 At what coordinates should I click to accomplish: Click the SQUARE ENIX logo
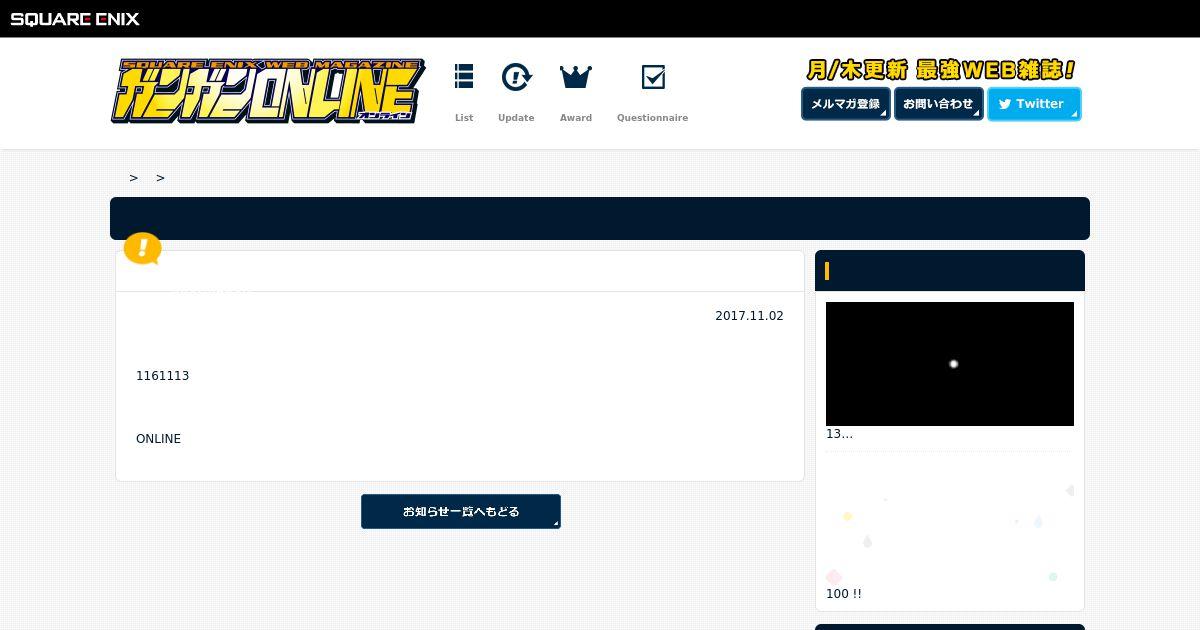pos(75,18)
